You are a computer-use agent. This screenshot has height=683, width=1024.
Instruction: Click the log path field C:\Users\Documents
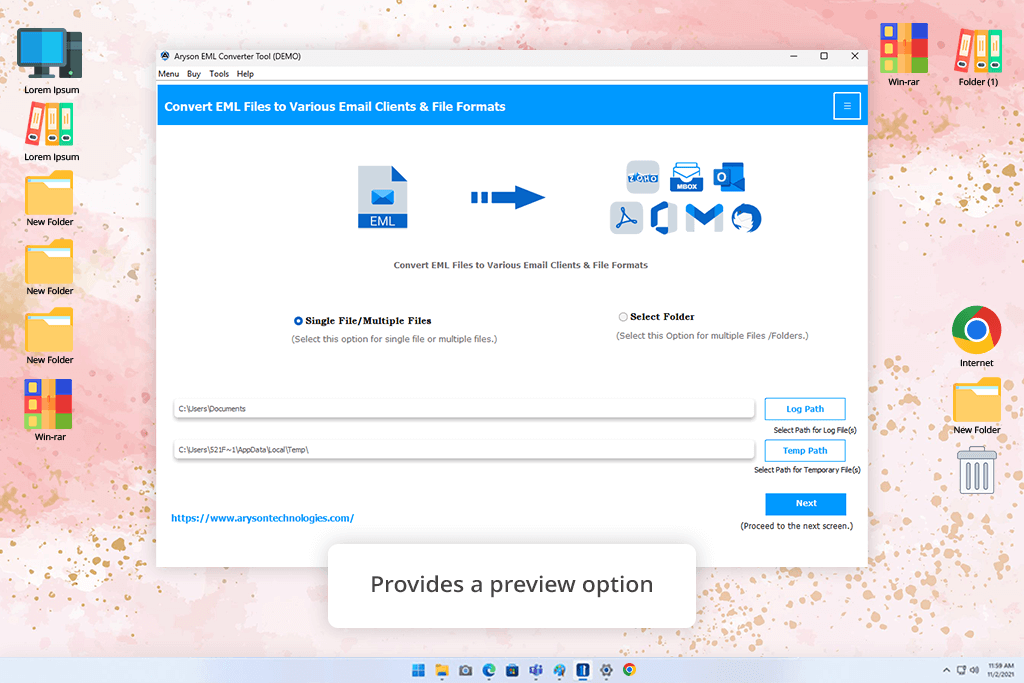click(464, 409)
